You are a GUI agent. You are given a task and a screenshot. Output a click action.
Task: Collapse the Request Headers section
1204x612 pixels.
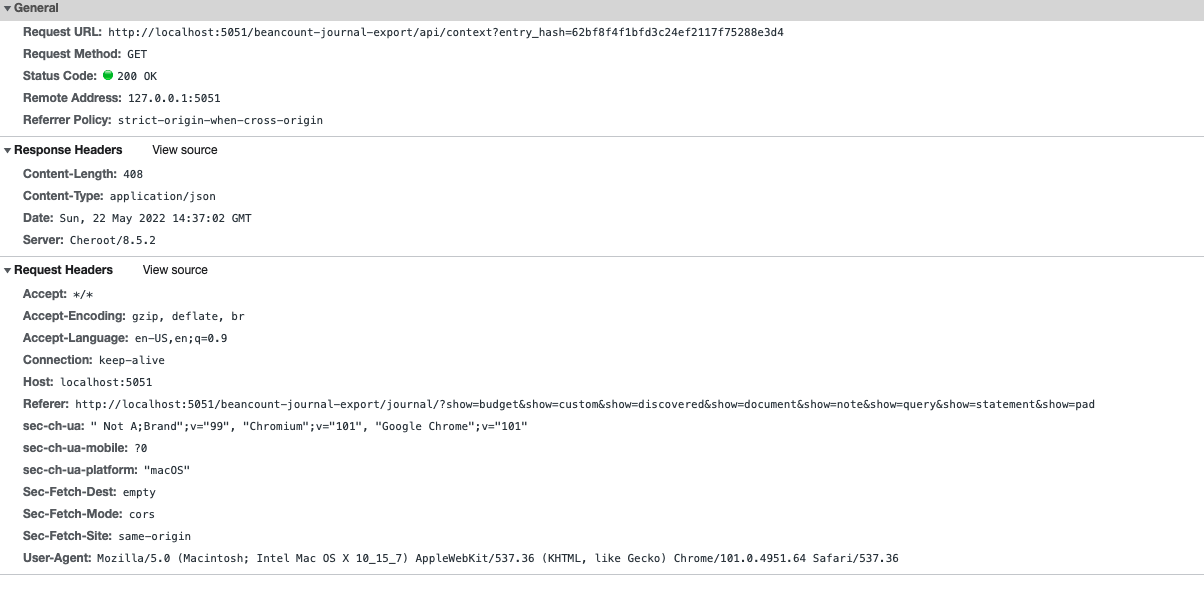[8, 270]
